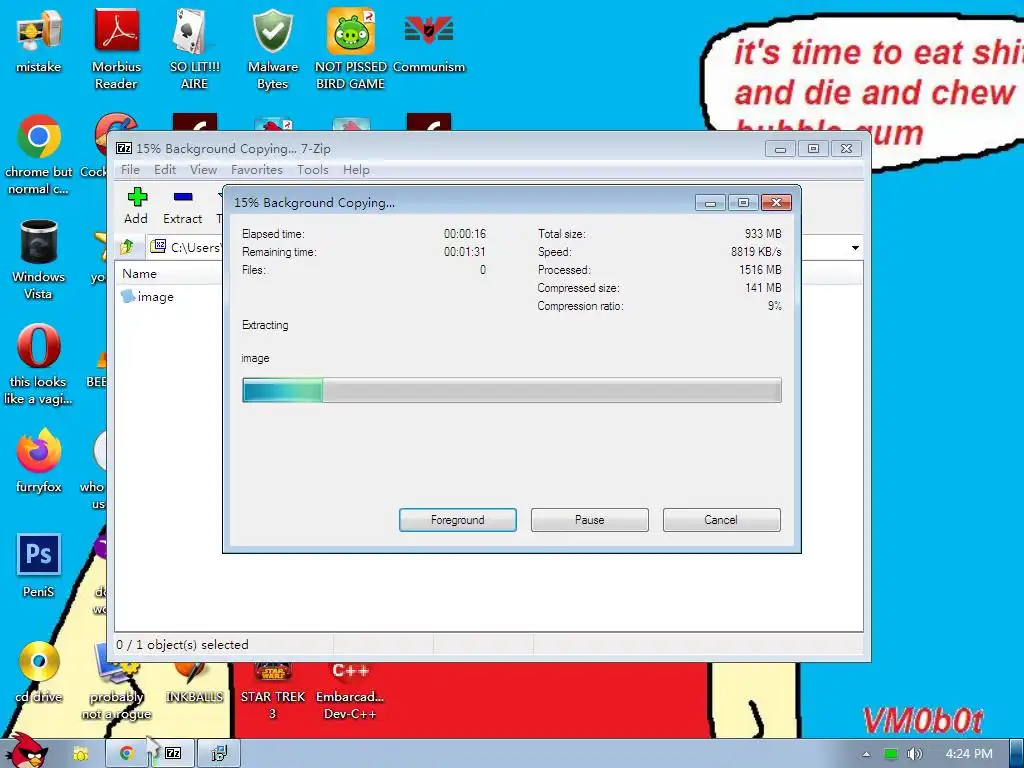Cancel the extraction
Screen dimensions: 1024x768
(721, 520)
